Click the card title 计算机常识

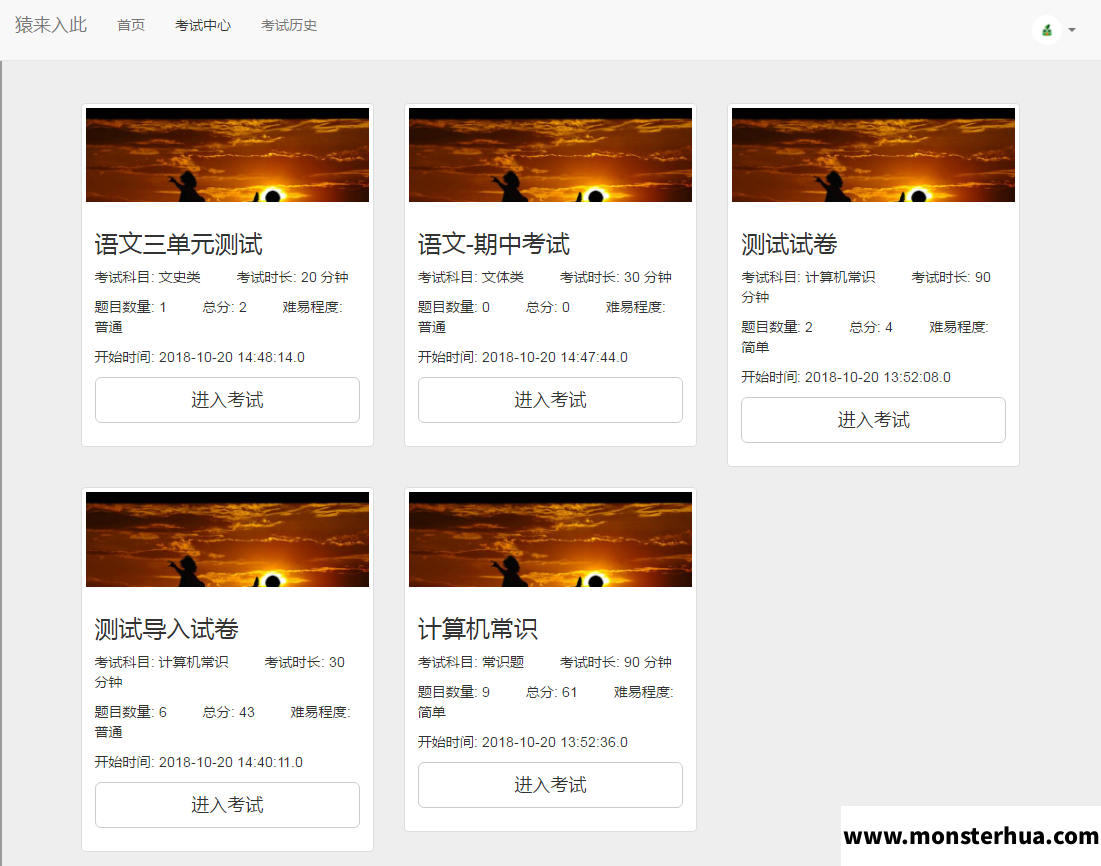(477, 629)
